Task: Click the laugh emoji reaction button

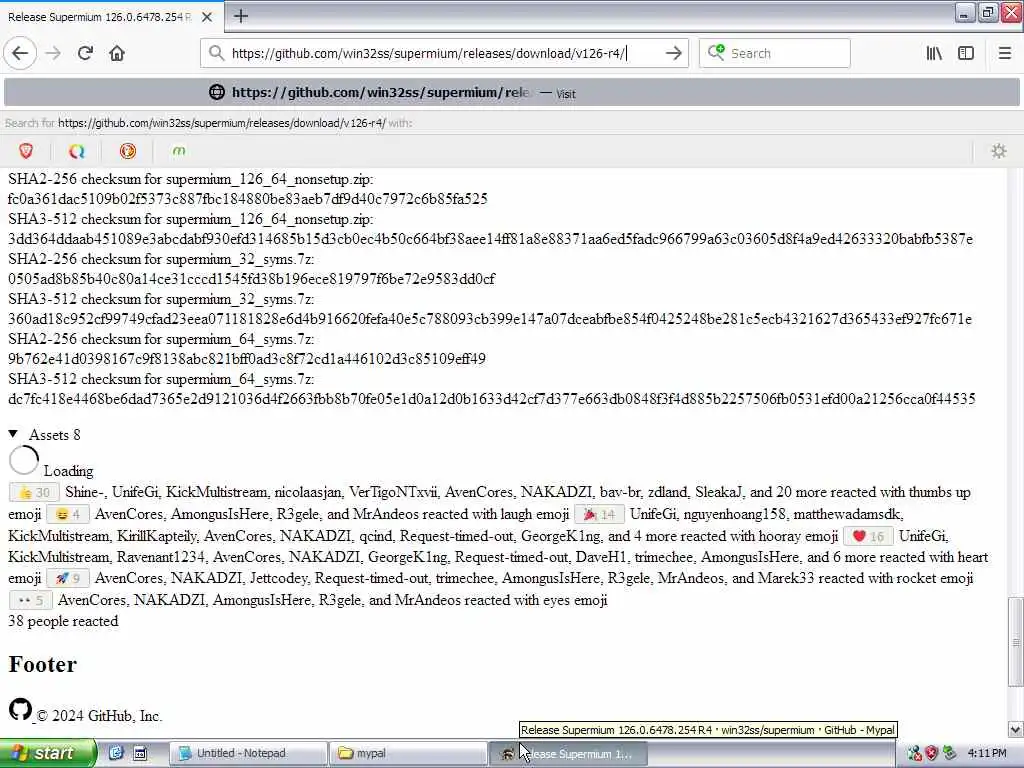Action: 68,515
